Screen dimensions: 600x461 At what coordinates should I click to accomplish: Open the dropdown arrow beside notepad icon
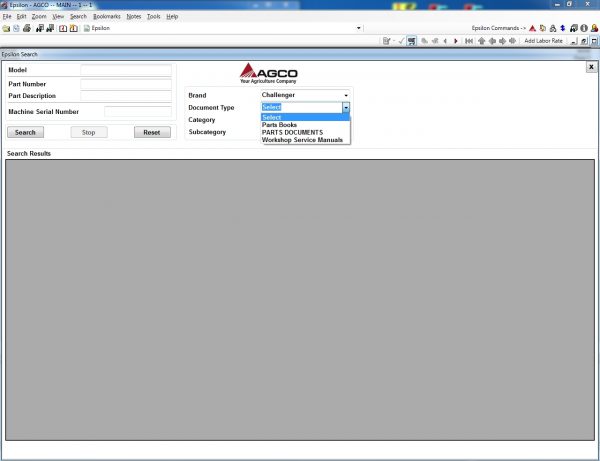(394, 41)
